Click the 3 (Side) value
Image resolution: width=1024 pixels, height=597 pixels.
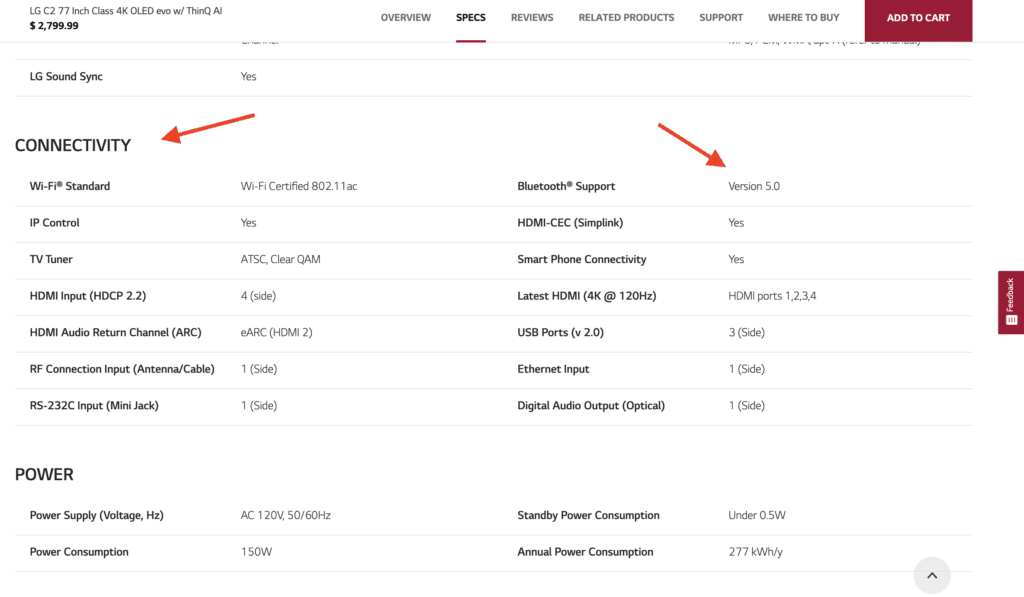[x=746, y=332]
